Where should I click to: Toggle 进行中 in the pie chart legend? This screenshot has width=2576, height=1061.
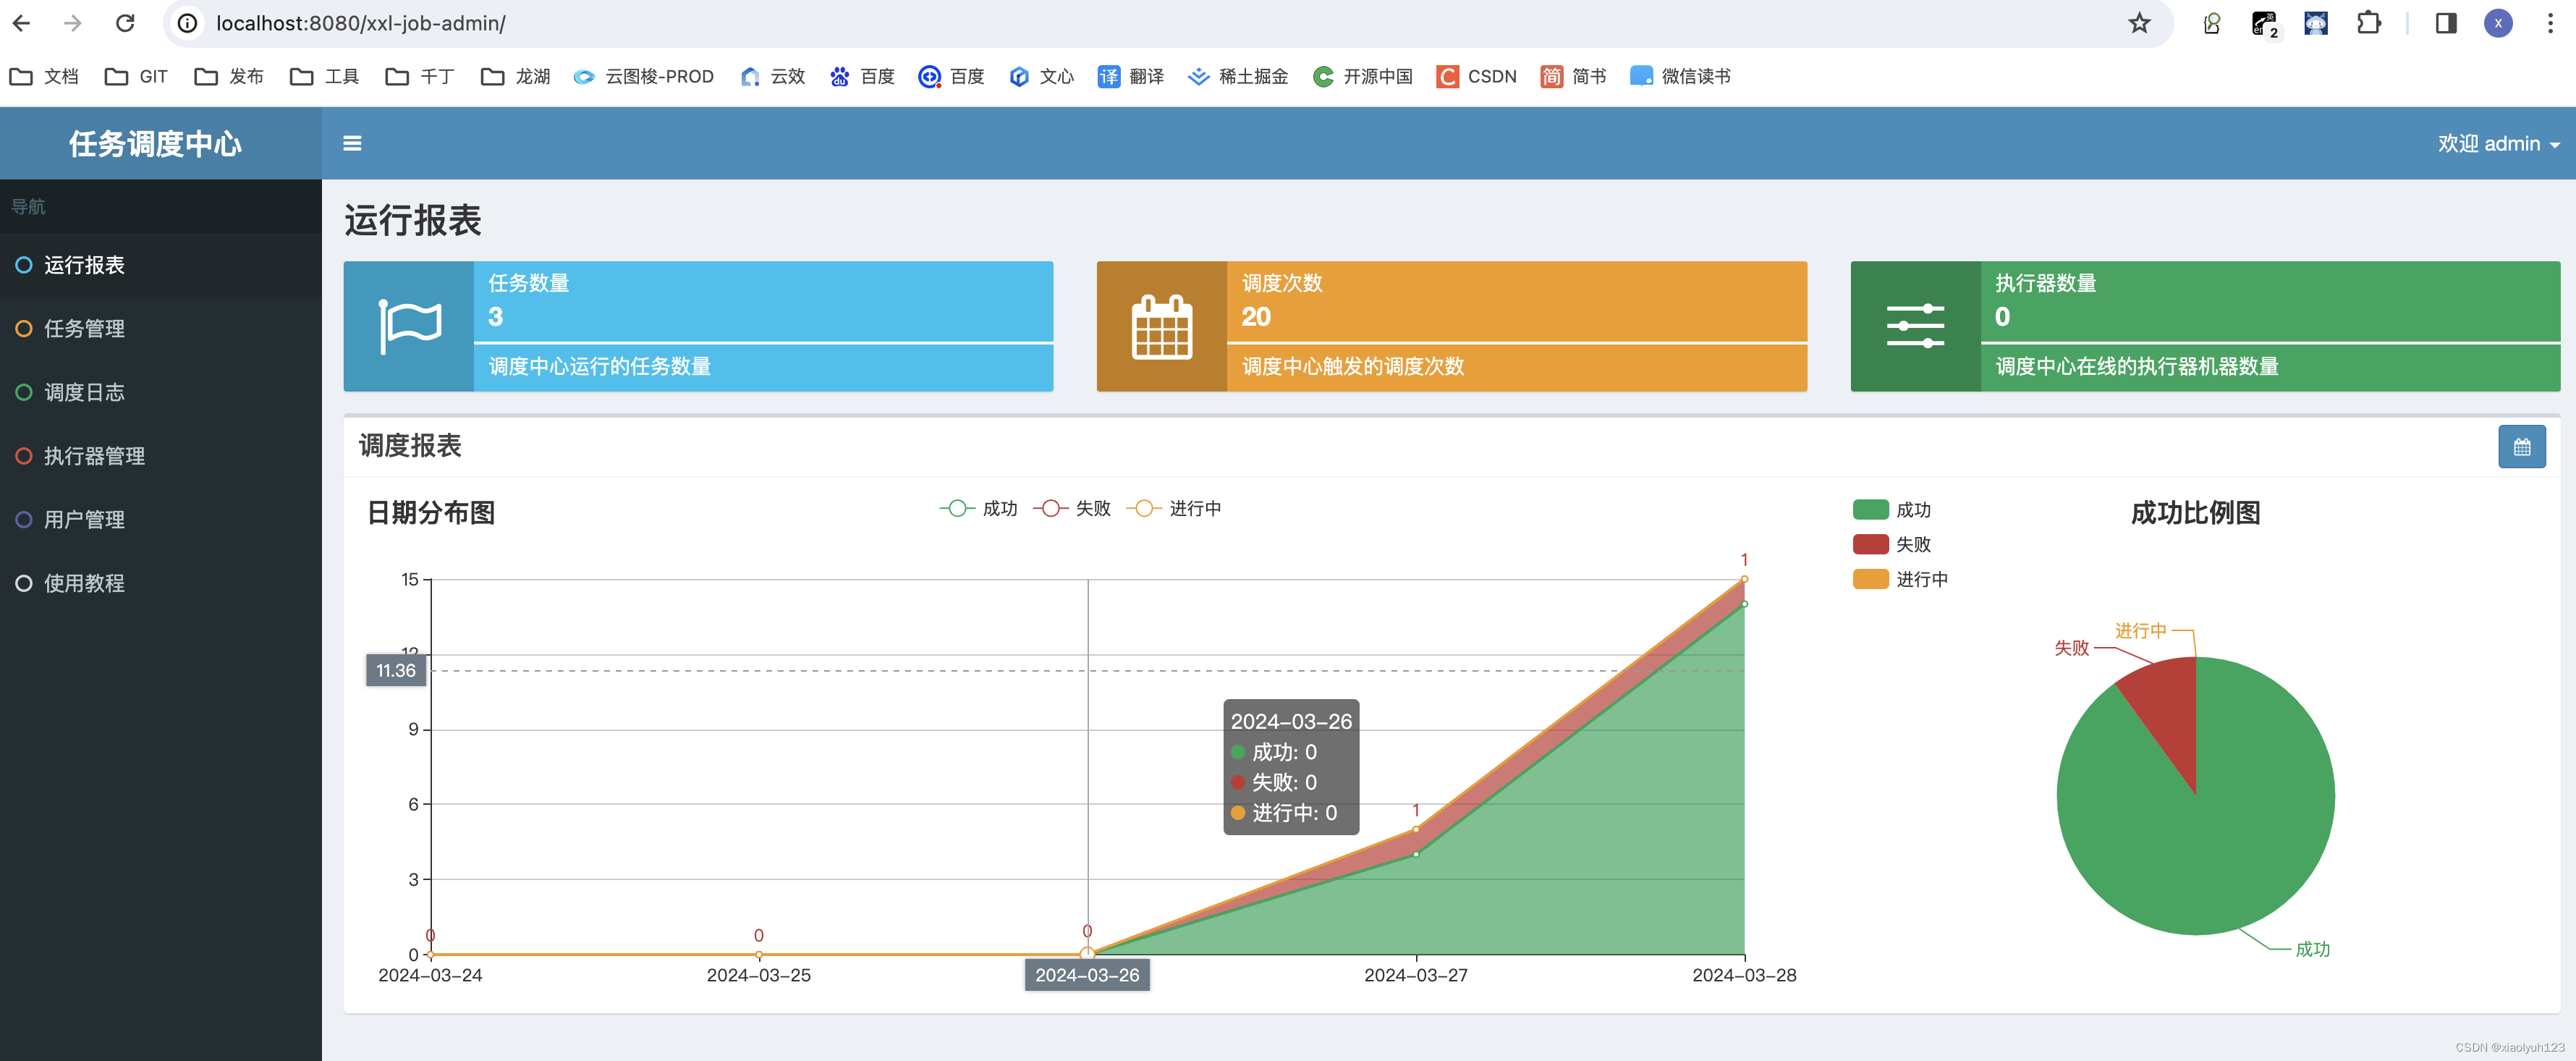tap(1900, 580)
